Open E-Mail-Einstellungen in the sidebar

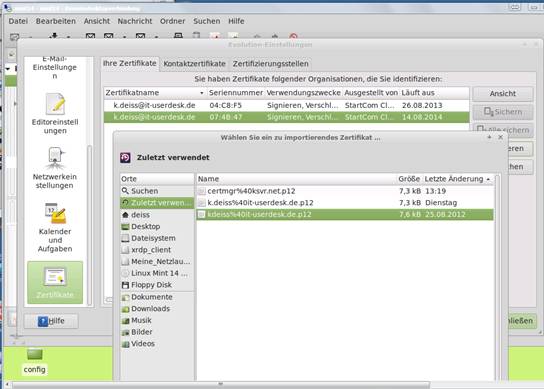tap(55, 68)
